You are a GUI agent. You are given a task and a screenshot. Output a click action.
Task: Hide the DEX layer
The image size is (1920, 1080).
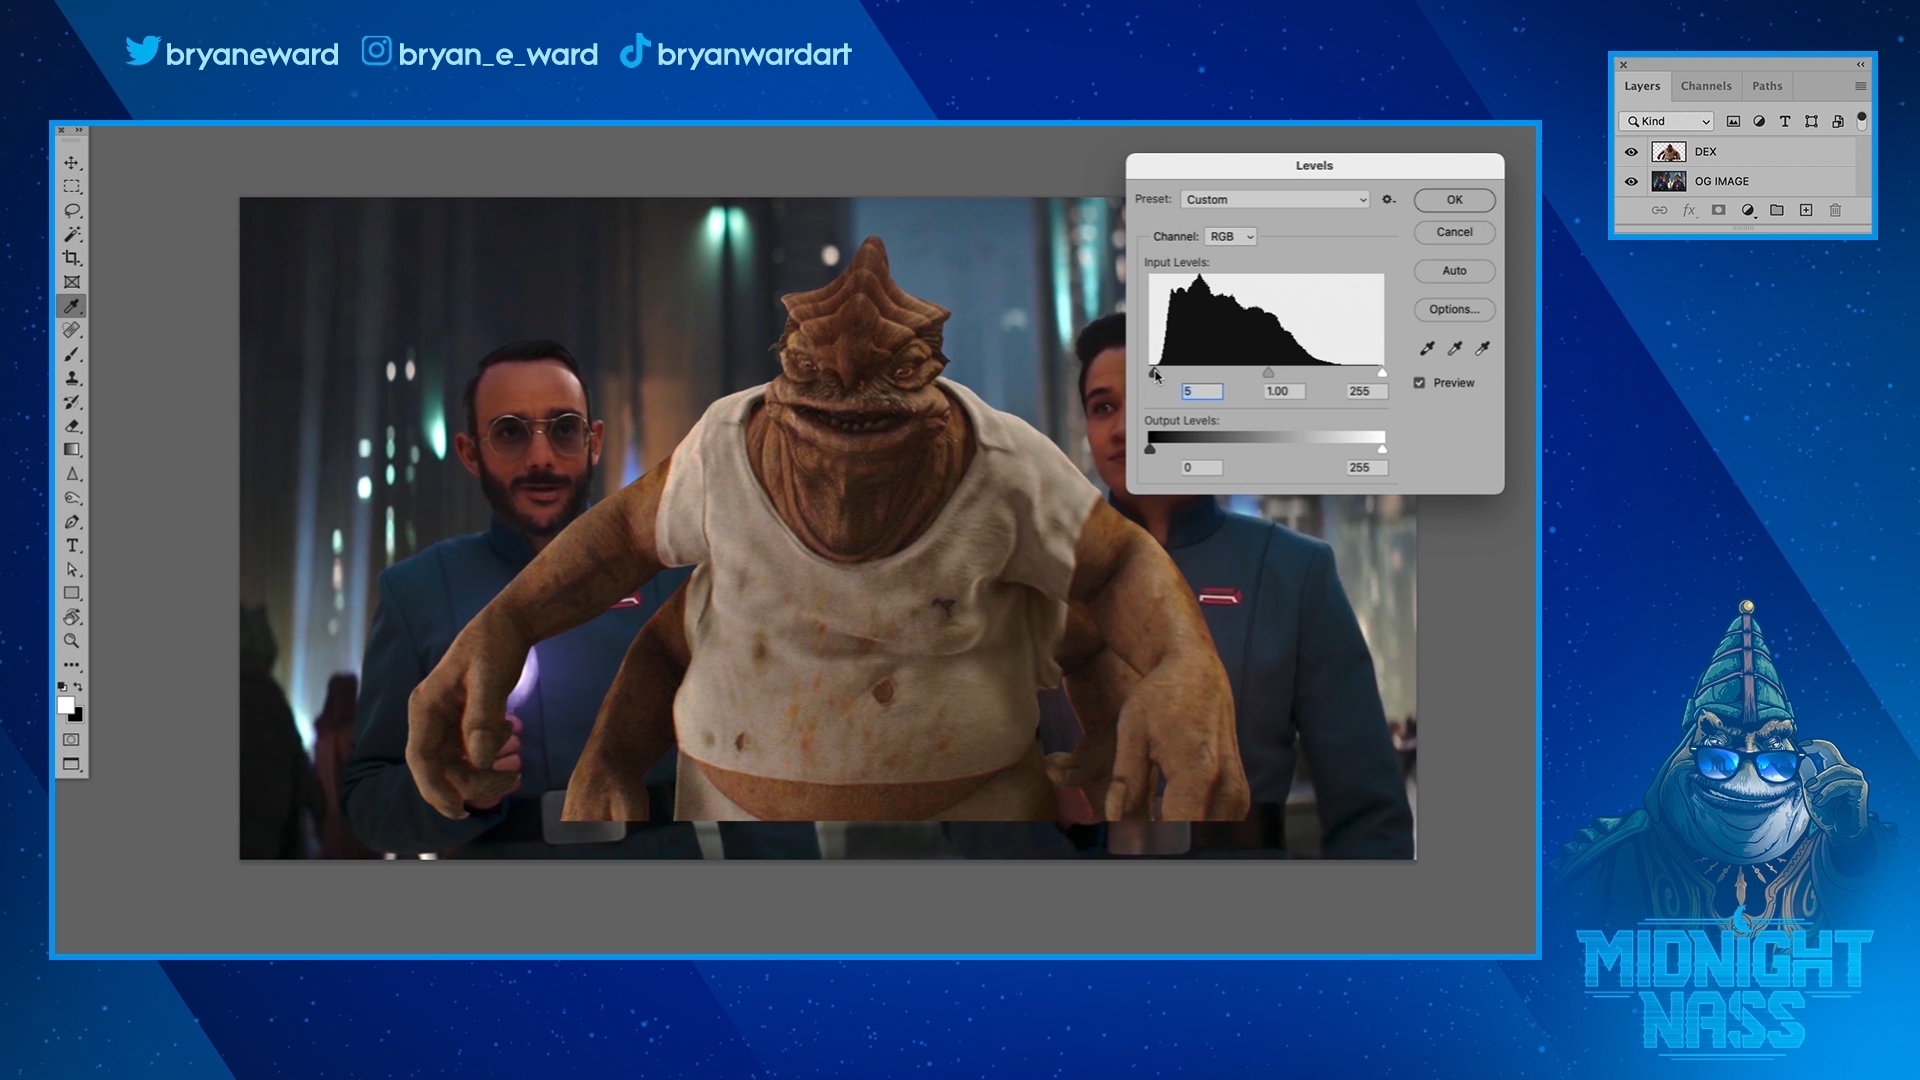pyautogui.click(x=1631, y=152)
